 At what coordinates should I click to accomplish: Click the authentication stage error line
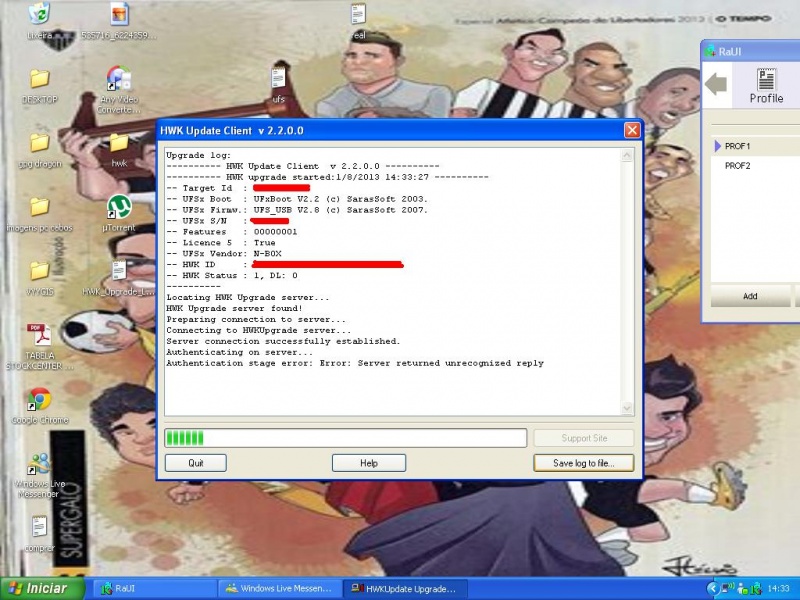(355, 363)
